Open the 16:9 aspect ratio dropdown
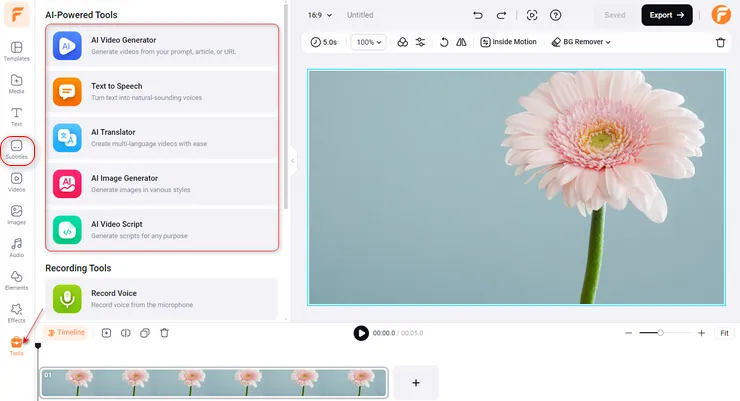The image size is (740, 401). tap(320, 15)
